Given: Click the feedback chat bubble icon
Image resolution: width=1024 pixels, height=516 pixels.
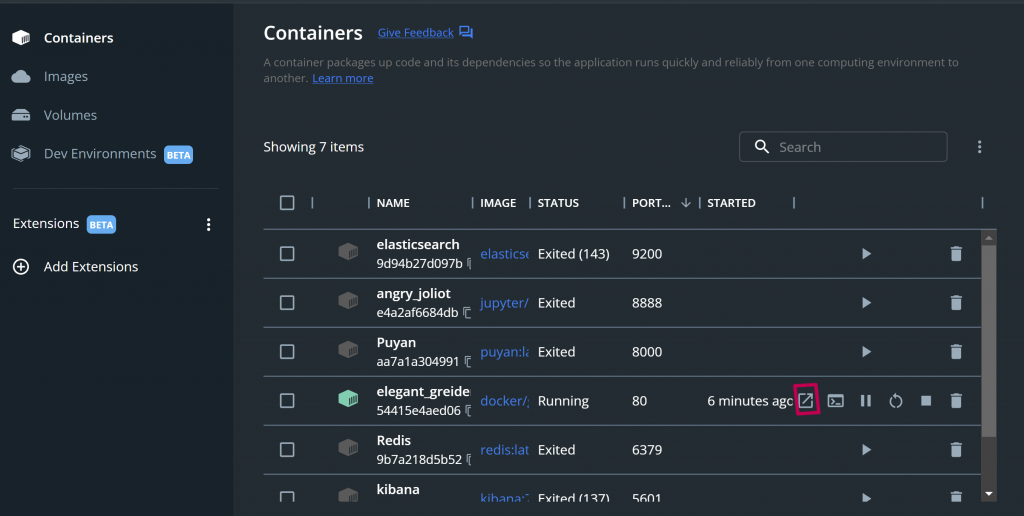Looking at the screenshot, I should (x=466, y=32).
